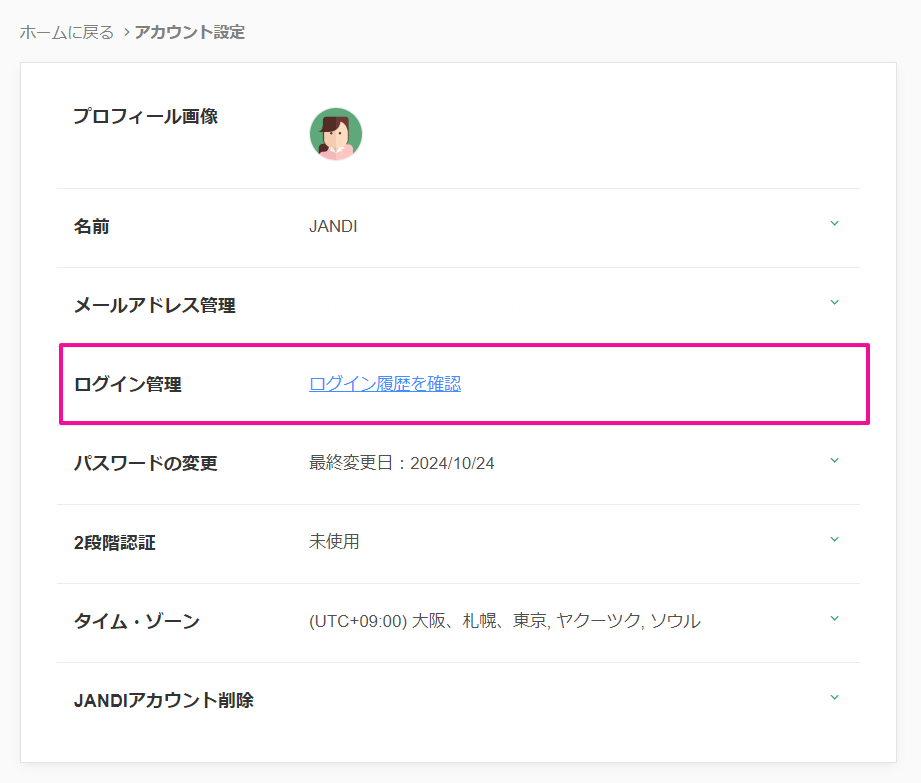The height and width of the screenshot is (783, 921).
Task: Click the UTC+09:00 time zone value
Action: 504,621
